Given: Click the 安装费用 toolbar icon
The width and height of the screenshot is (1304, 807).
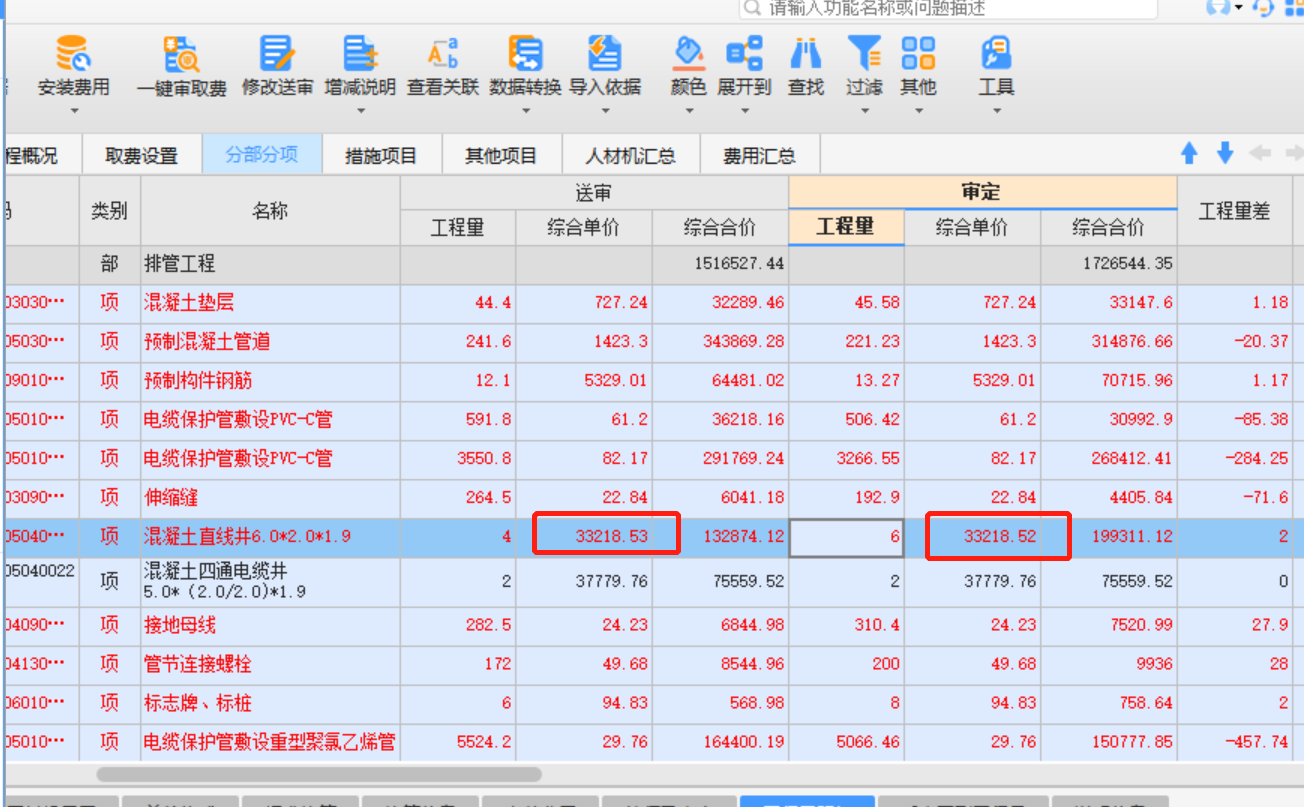Looking at the screenshot, I should click(x=73, y=52).
